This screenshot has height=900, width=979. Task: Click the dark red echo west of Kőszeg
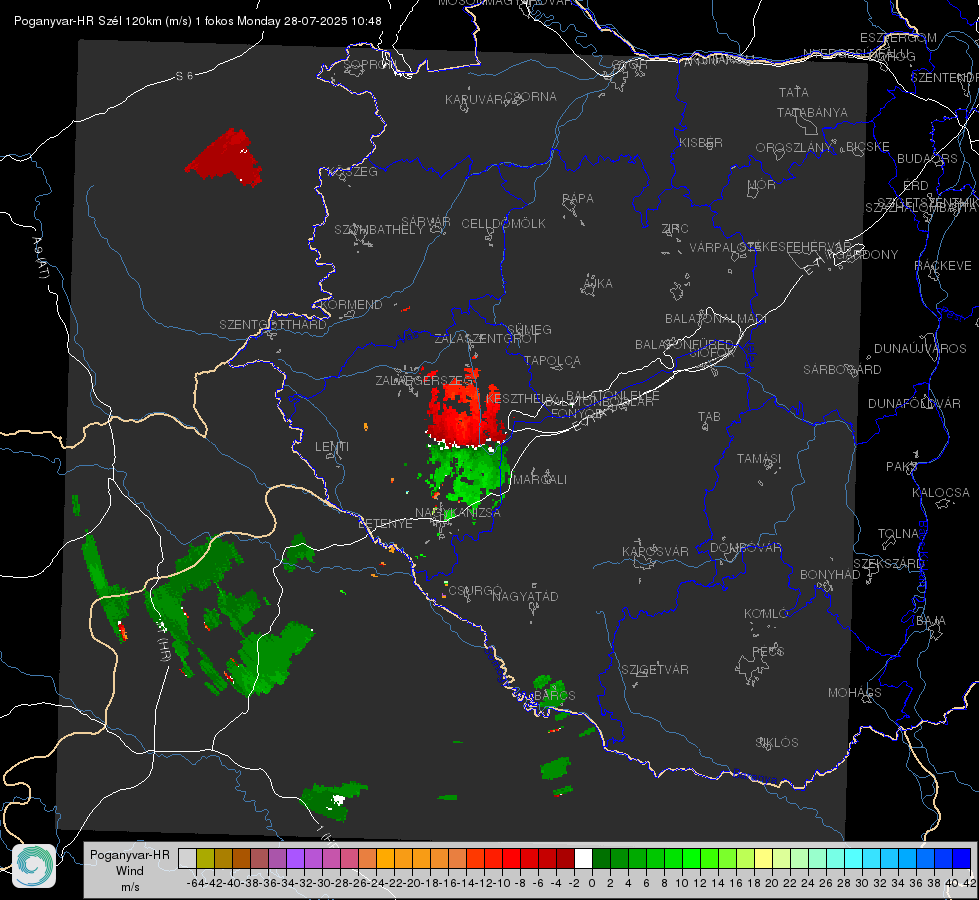pyautogui.click(x=224, y=159)
